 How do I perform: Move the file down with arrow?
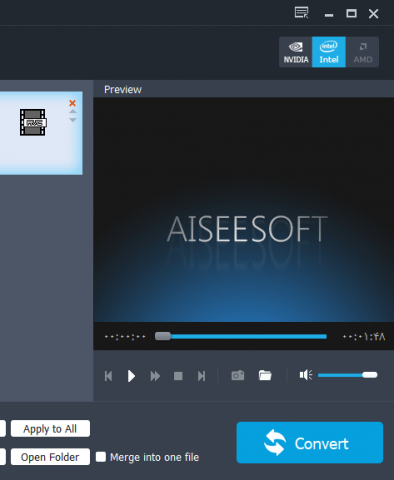coord(73,120)
